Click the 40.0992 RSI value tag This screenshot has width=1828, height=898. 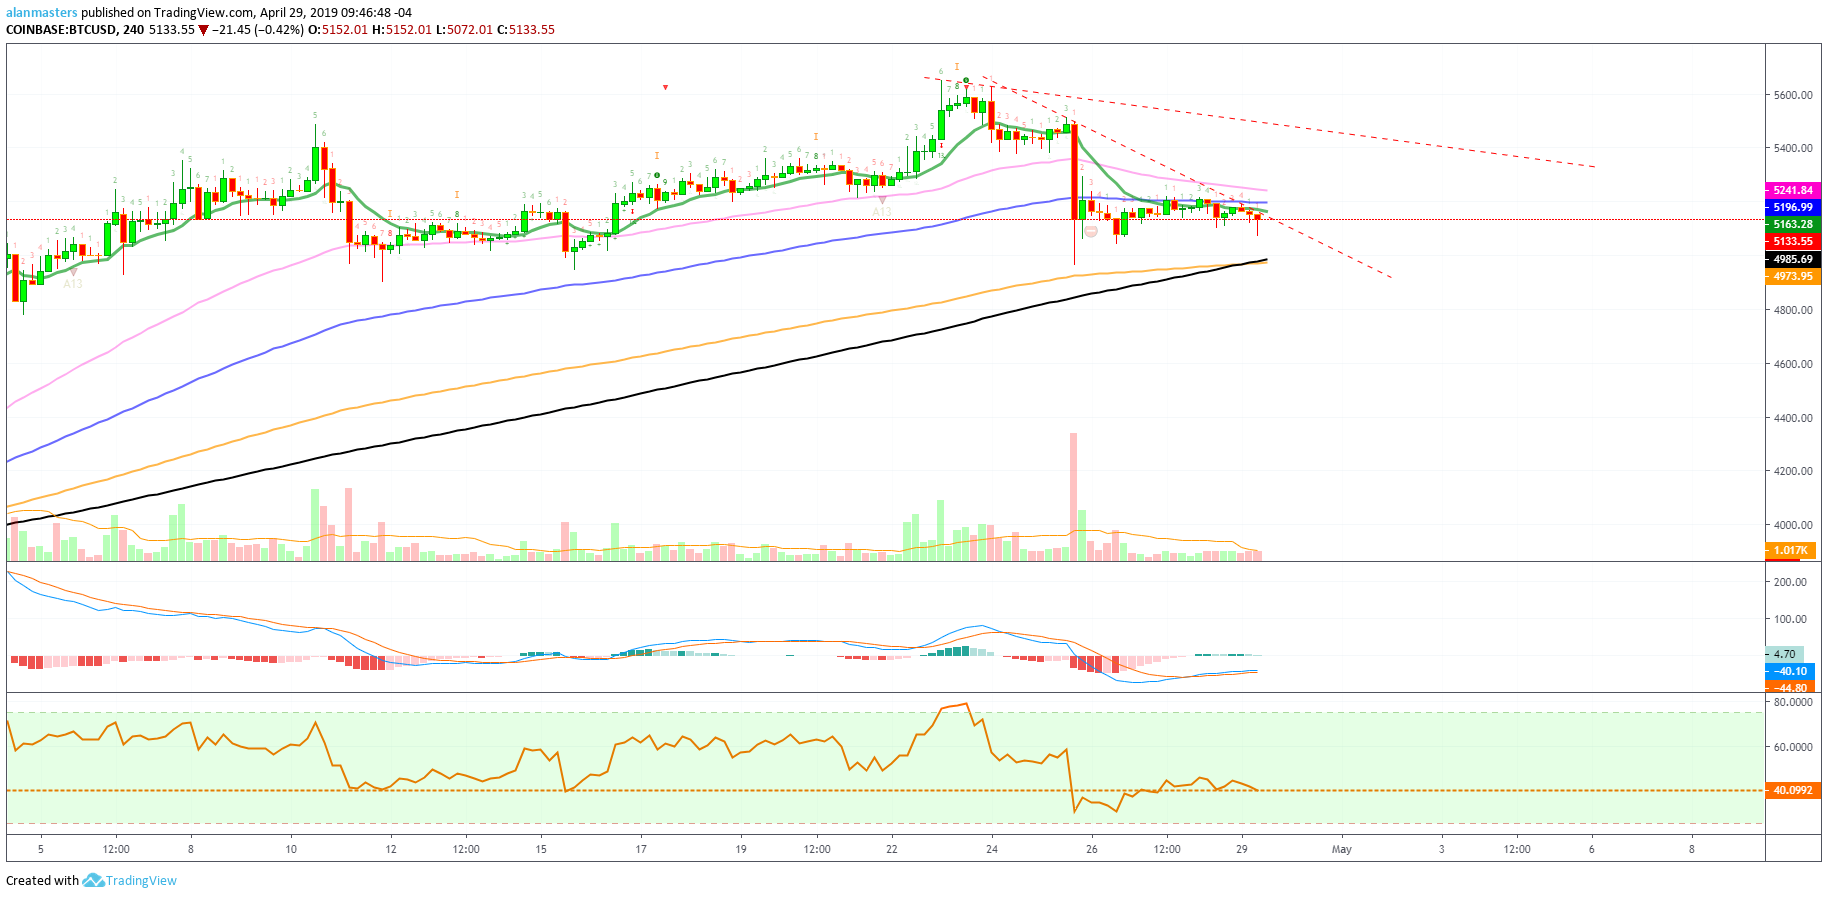(x=1792, y=790)
